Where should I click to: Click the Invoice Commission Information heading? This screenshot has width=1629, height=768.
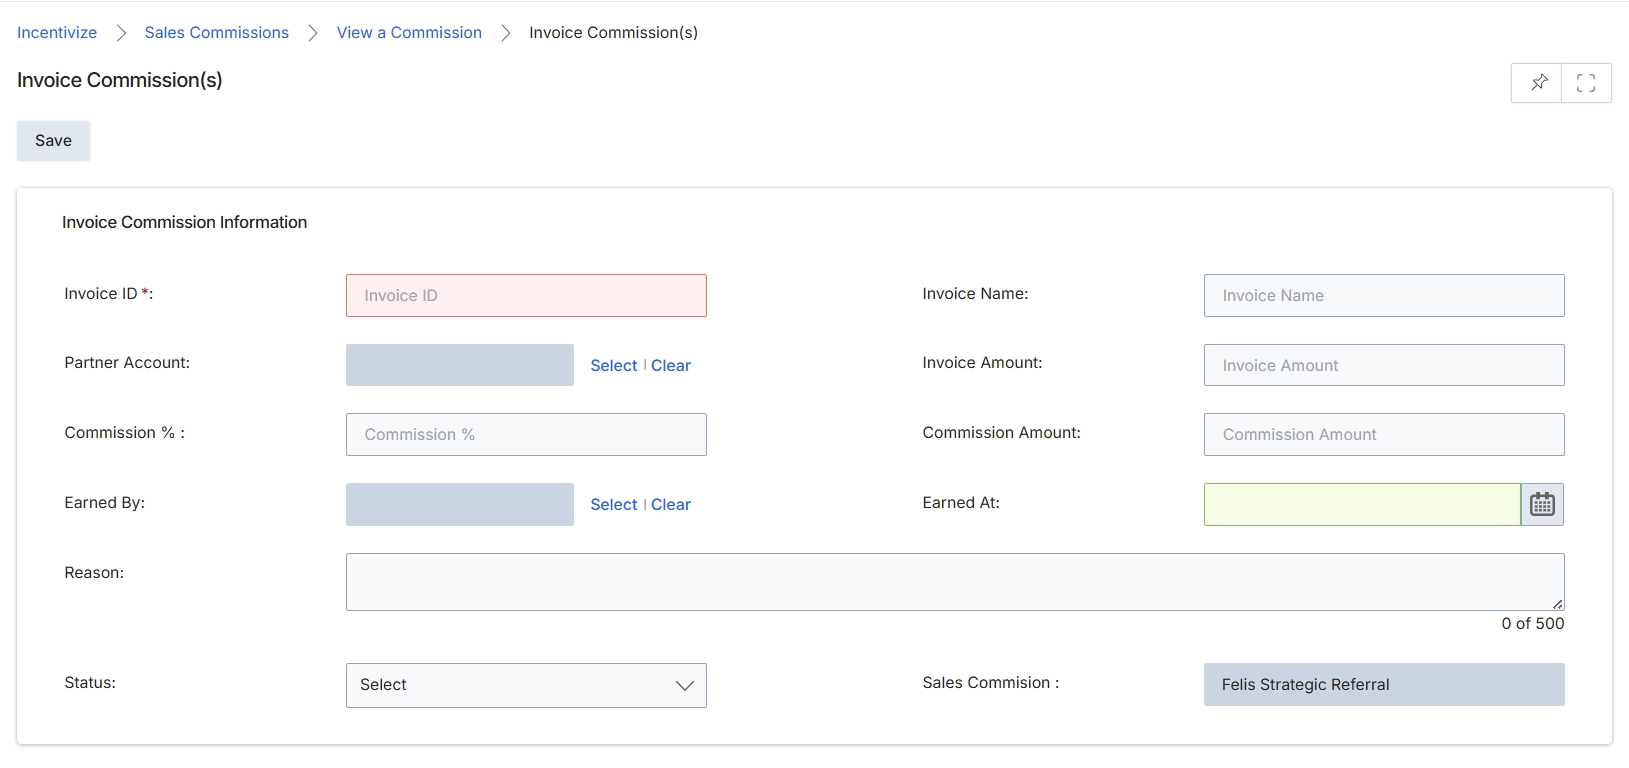tap(184, 223)
